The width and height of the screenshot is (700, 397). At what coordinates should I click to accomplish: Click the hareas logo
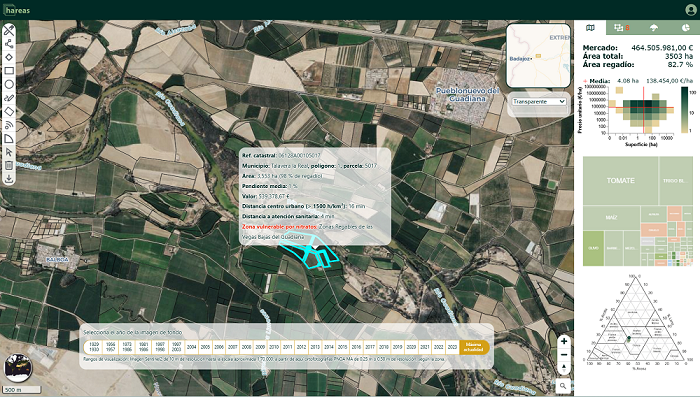17,9
